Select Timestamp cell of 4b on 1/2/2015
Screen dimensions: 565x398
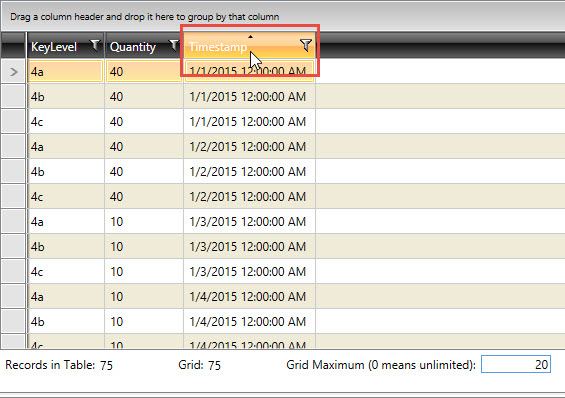(x=250, y=171)
